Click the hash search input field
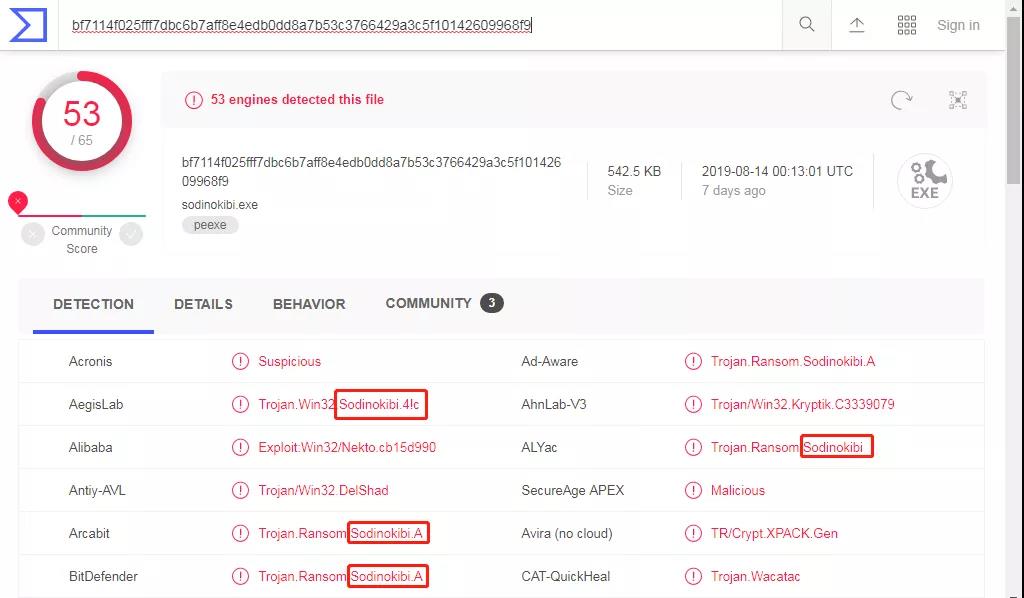 click(x=420, y=25)
